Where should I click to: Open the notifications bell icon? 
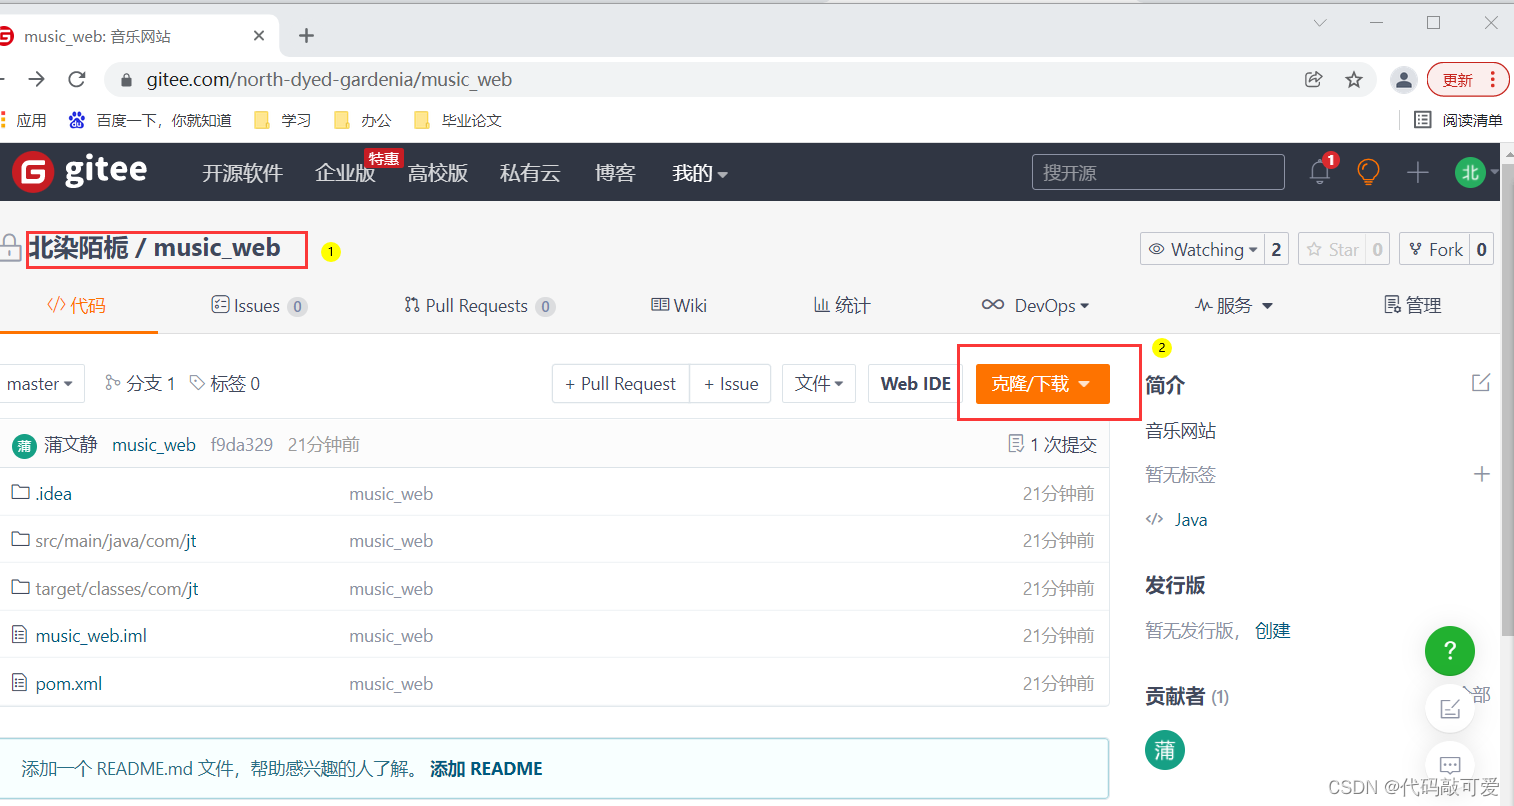coord(1320,172)
